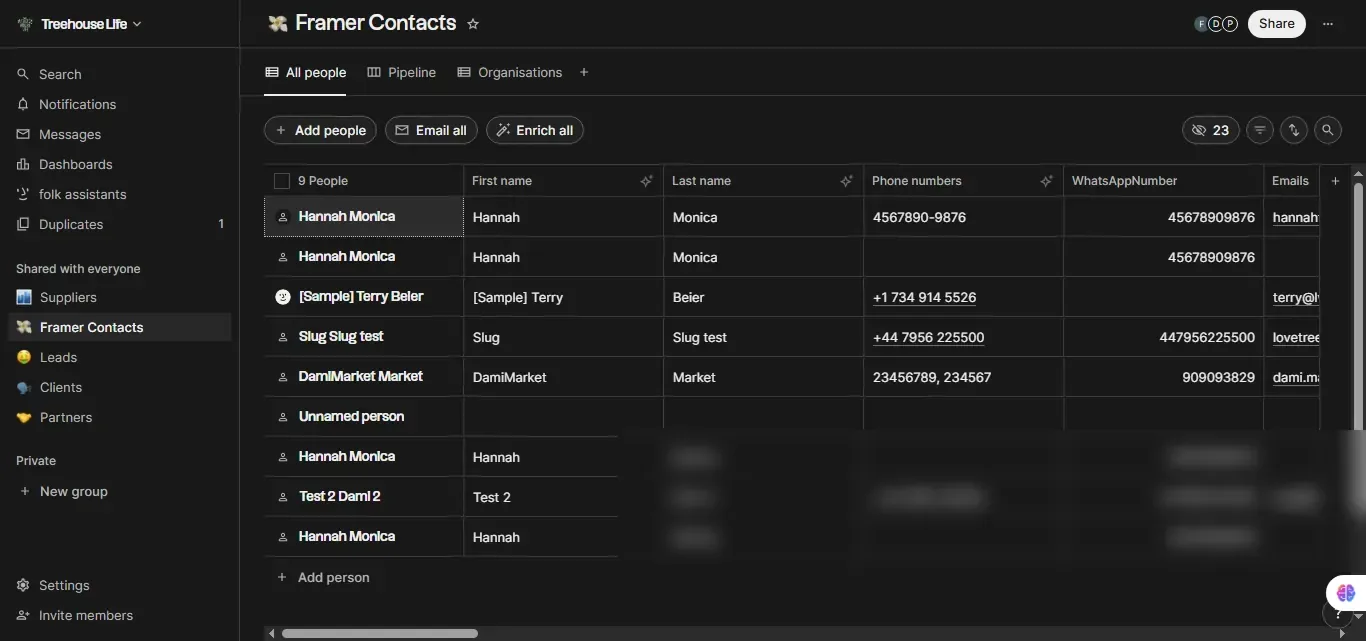Switch to the All people tab

(x=305, y=72)
